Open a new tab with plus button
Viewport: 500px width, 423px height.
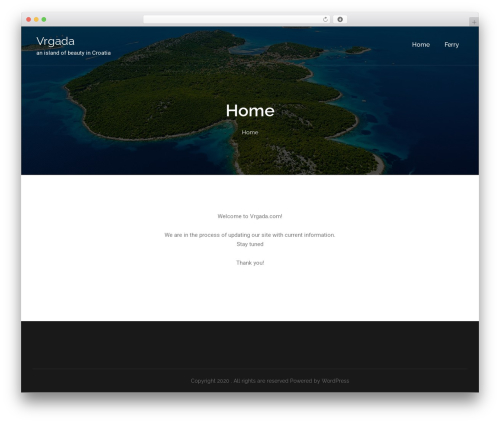474,22
